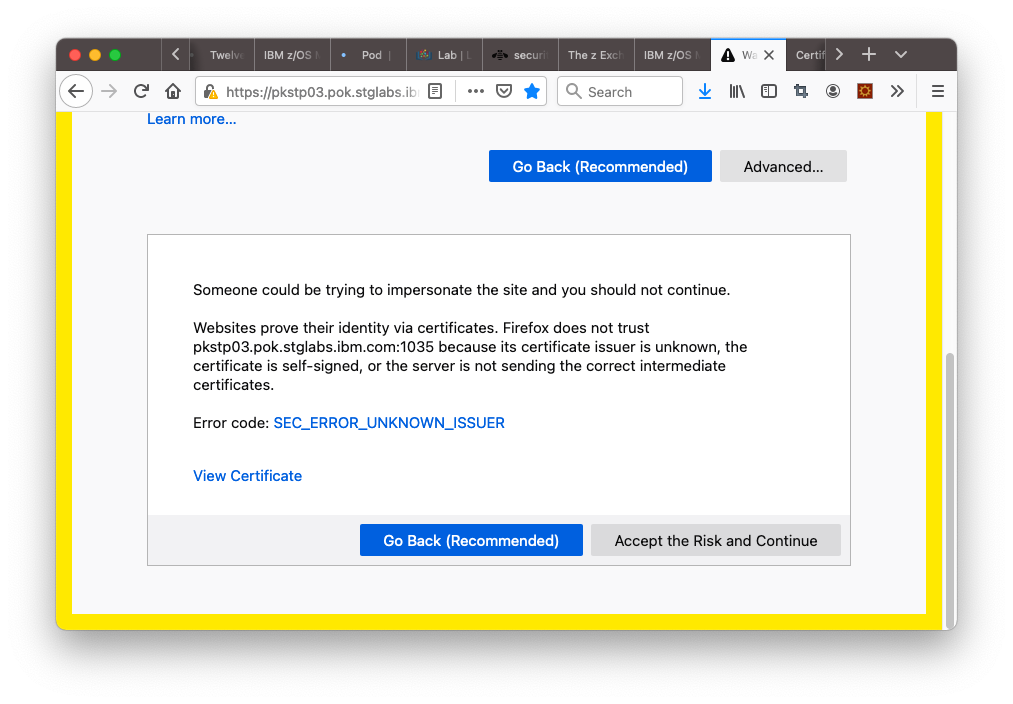List all tabs with the down chevron
Screen dimensions: 1013x704
(901, 54)
